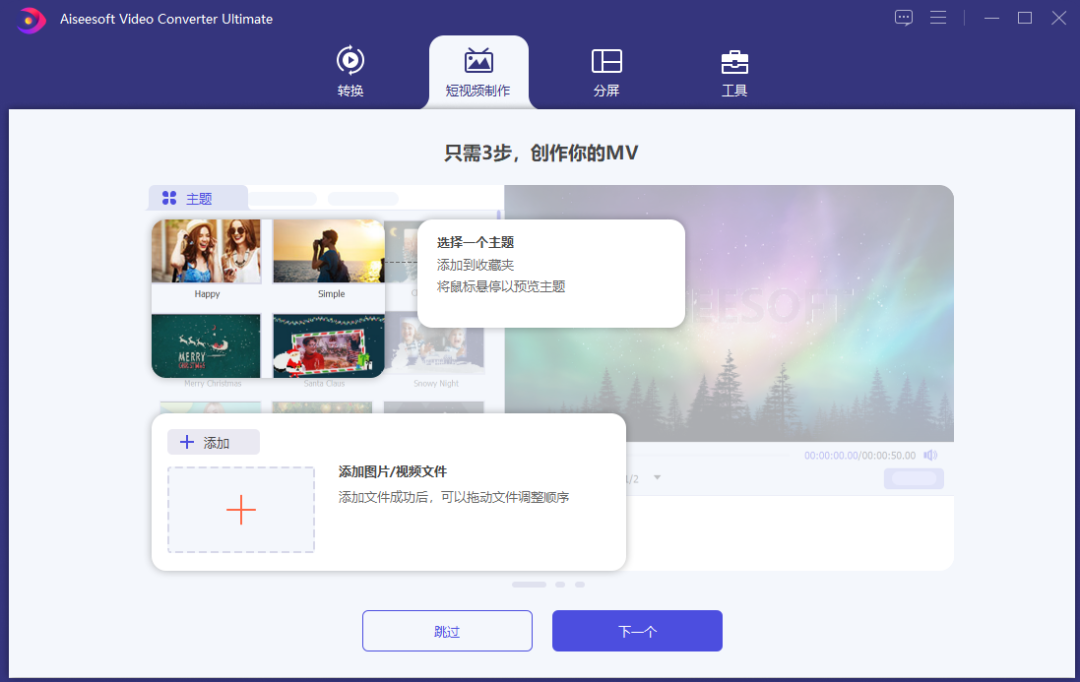Image resolution: width=1080 pixels, height=682 pixels.
Task: Mute using the speaker volume icon
Action: (931, 455)
